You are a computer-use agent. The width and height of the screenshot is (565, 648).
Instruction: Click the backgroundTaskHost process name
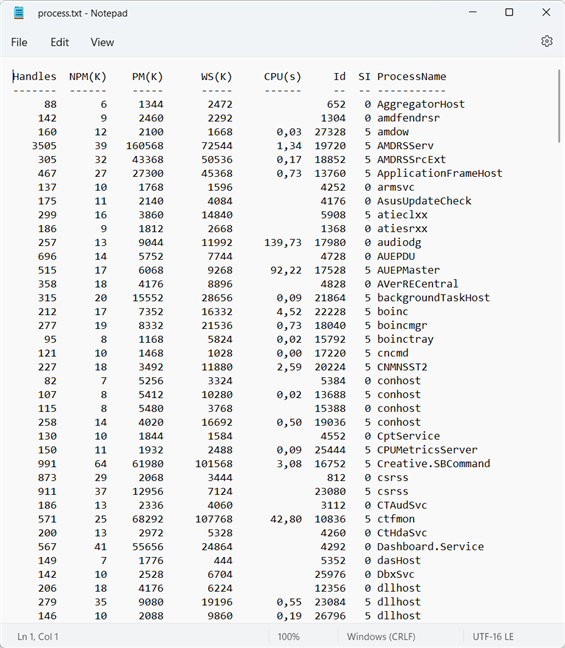(x=433, y=298)
